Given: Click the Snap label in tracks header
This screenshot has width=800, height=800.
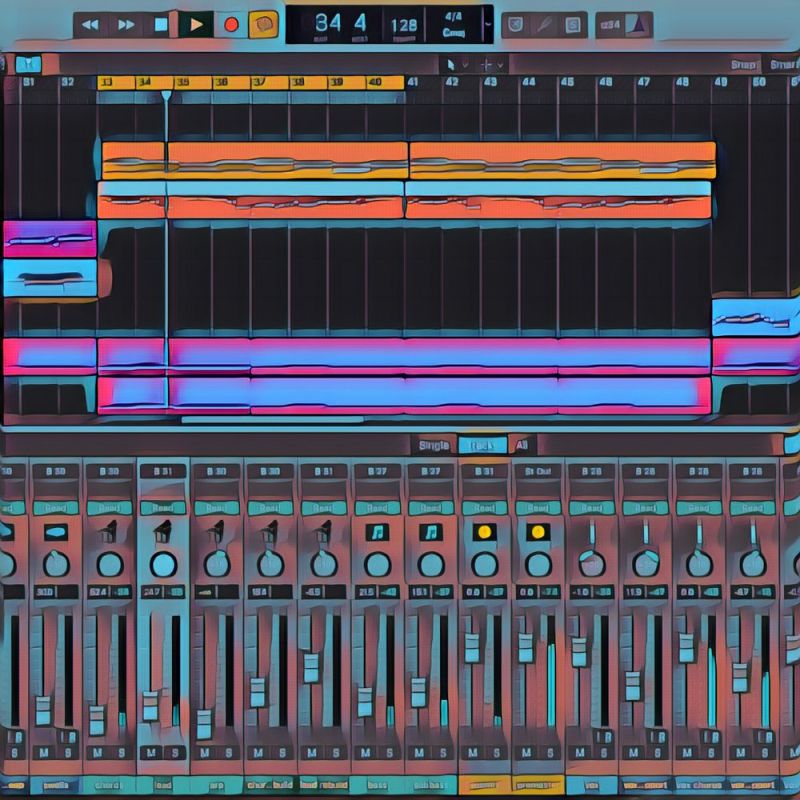Looking at the screenshot, I should click(x=742, y=65).
